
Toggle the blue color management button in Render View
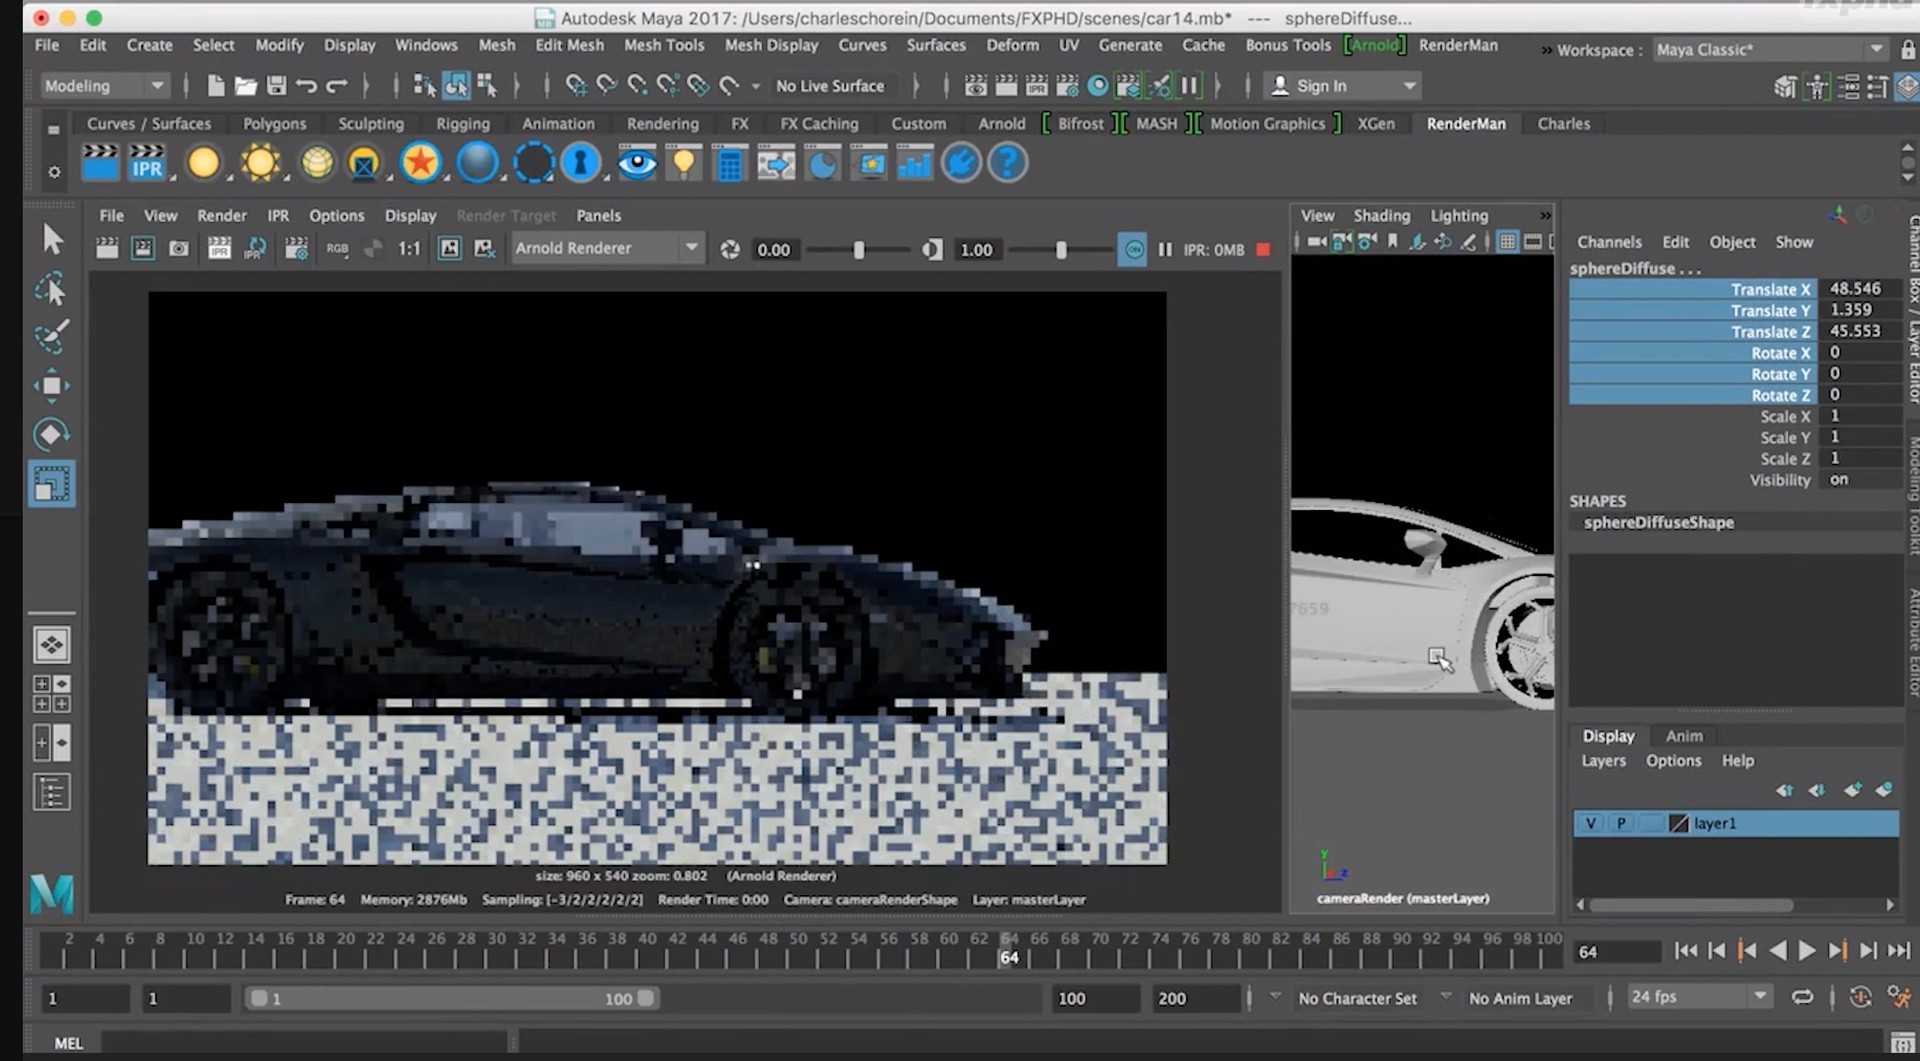[x=1133, y=249]
